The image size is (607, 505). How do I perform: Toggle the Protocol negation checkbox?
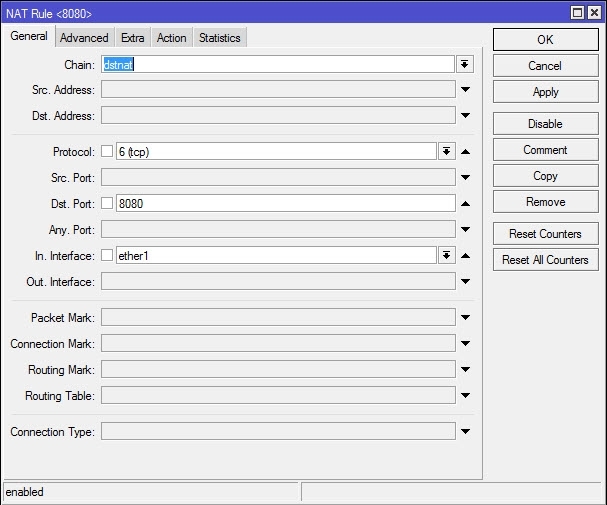[x=107, y=152]
